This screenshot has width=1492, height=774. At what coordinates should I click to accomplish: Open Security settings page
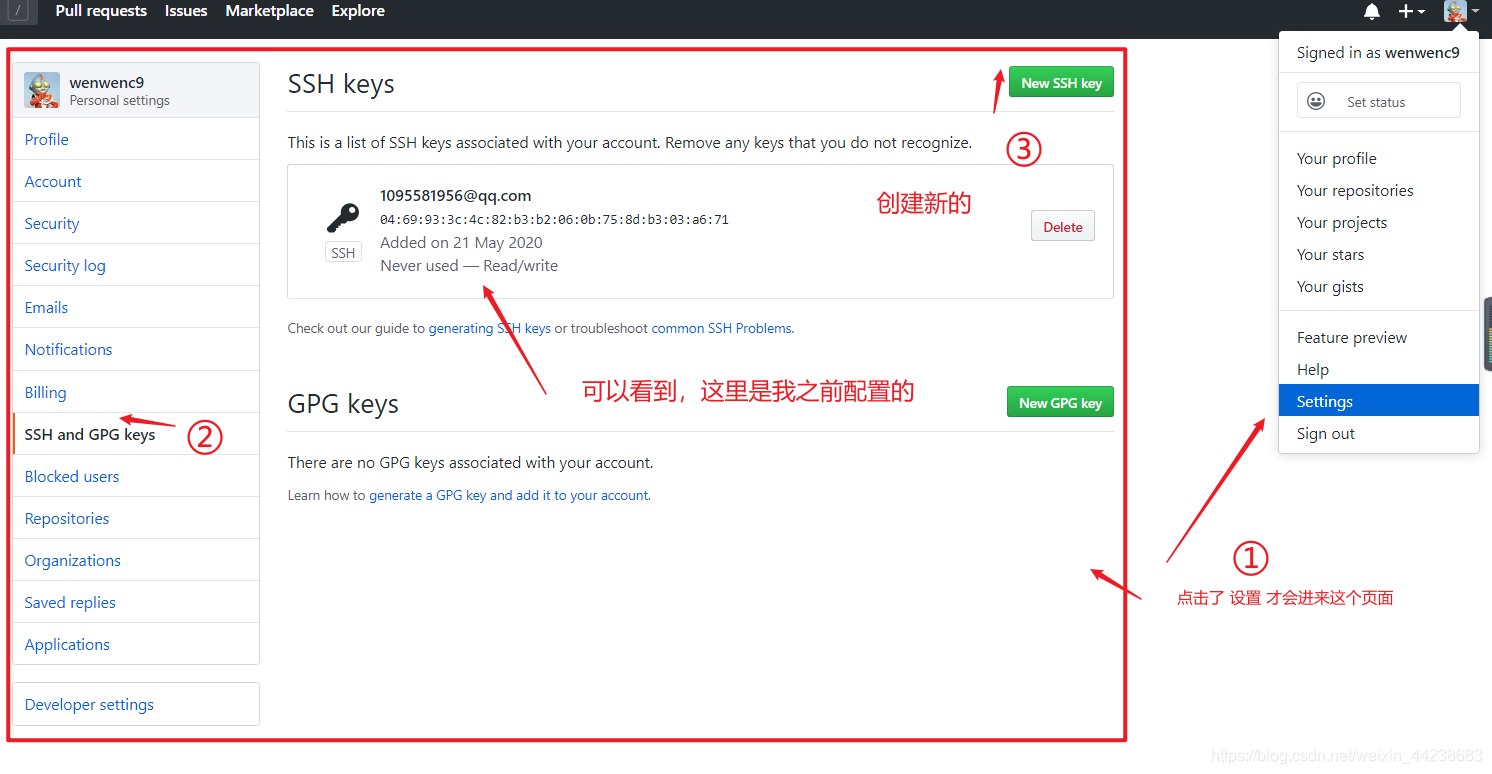136,223
